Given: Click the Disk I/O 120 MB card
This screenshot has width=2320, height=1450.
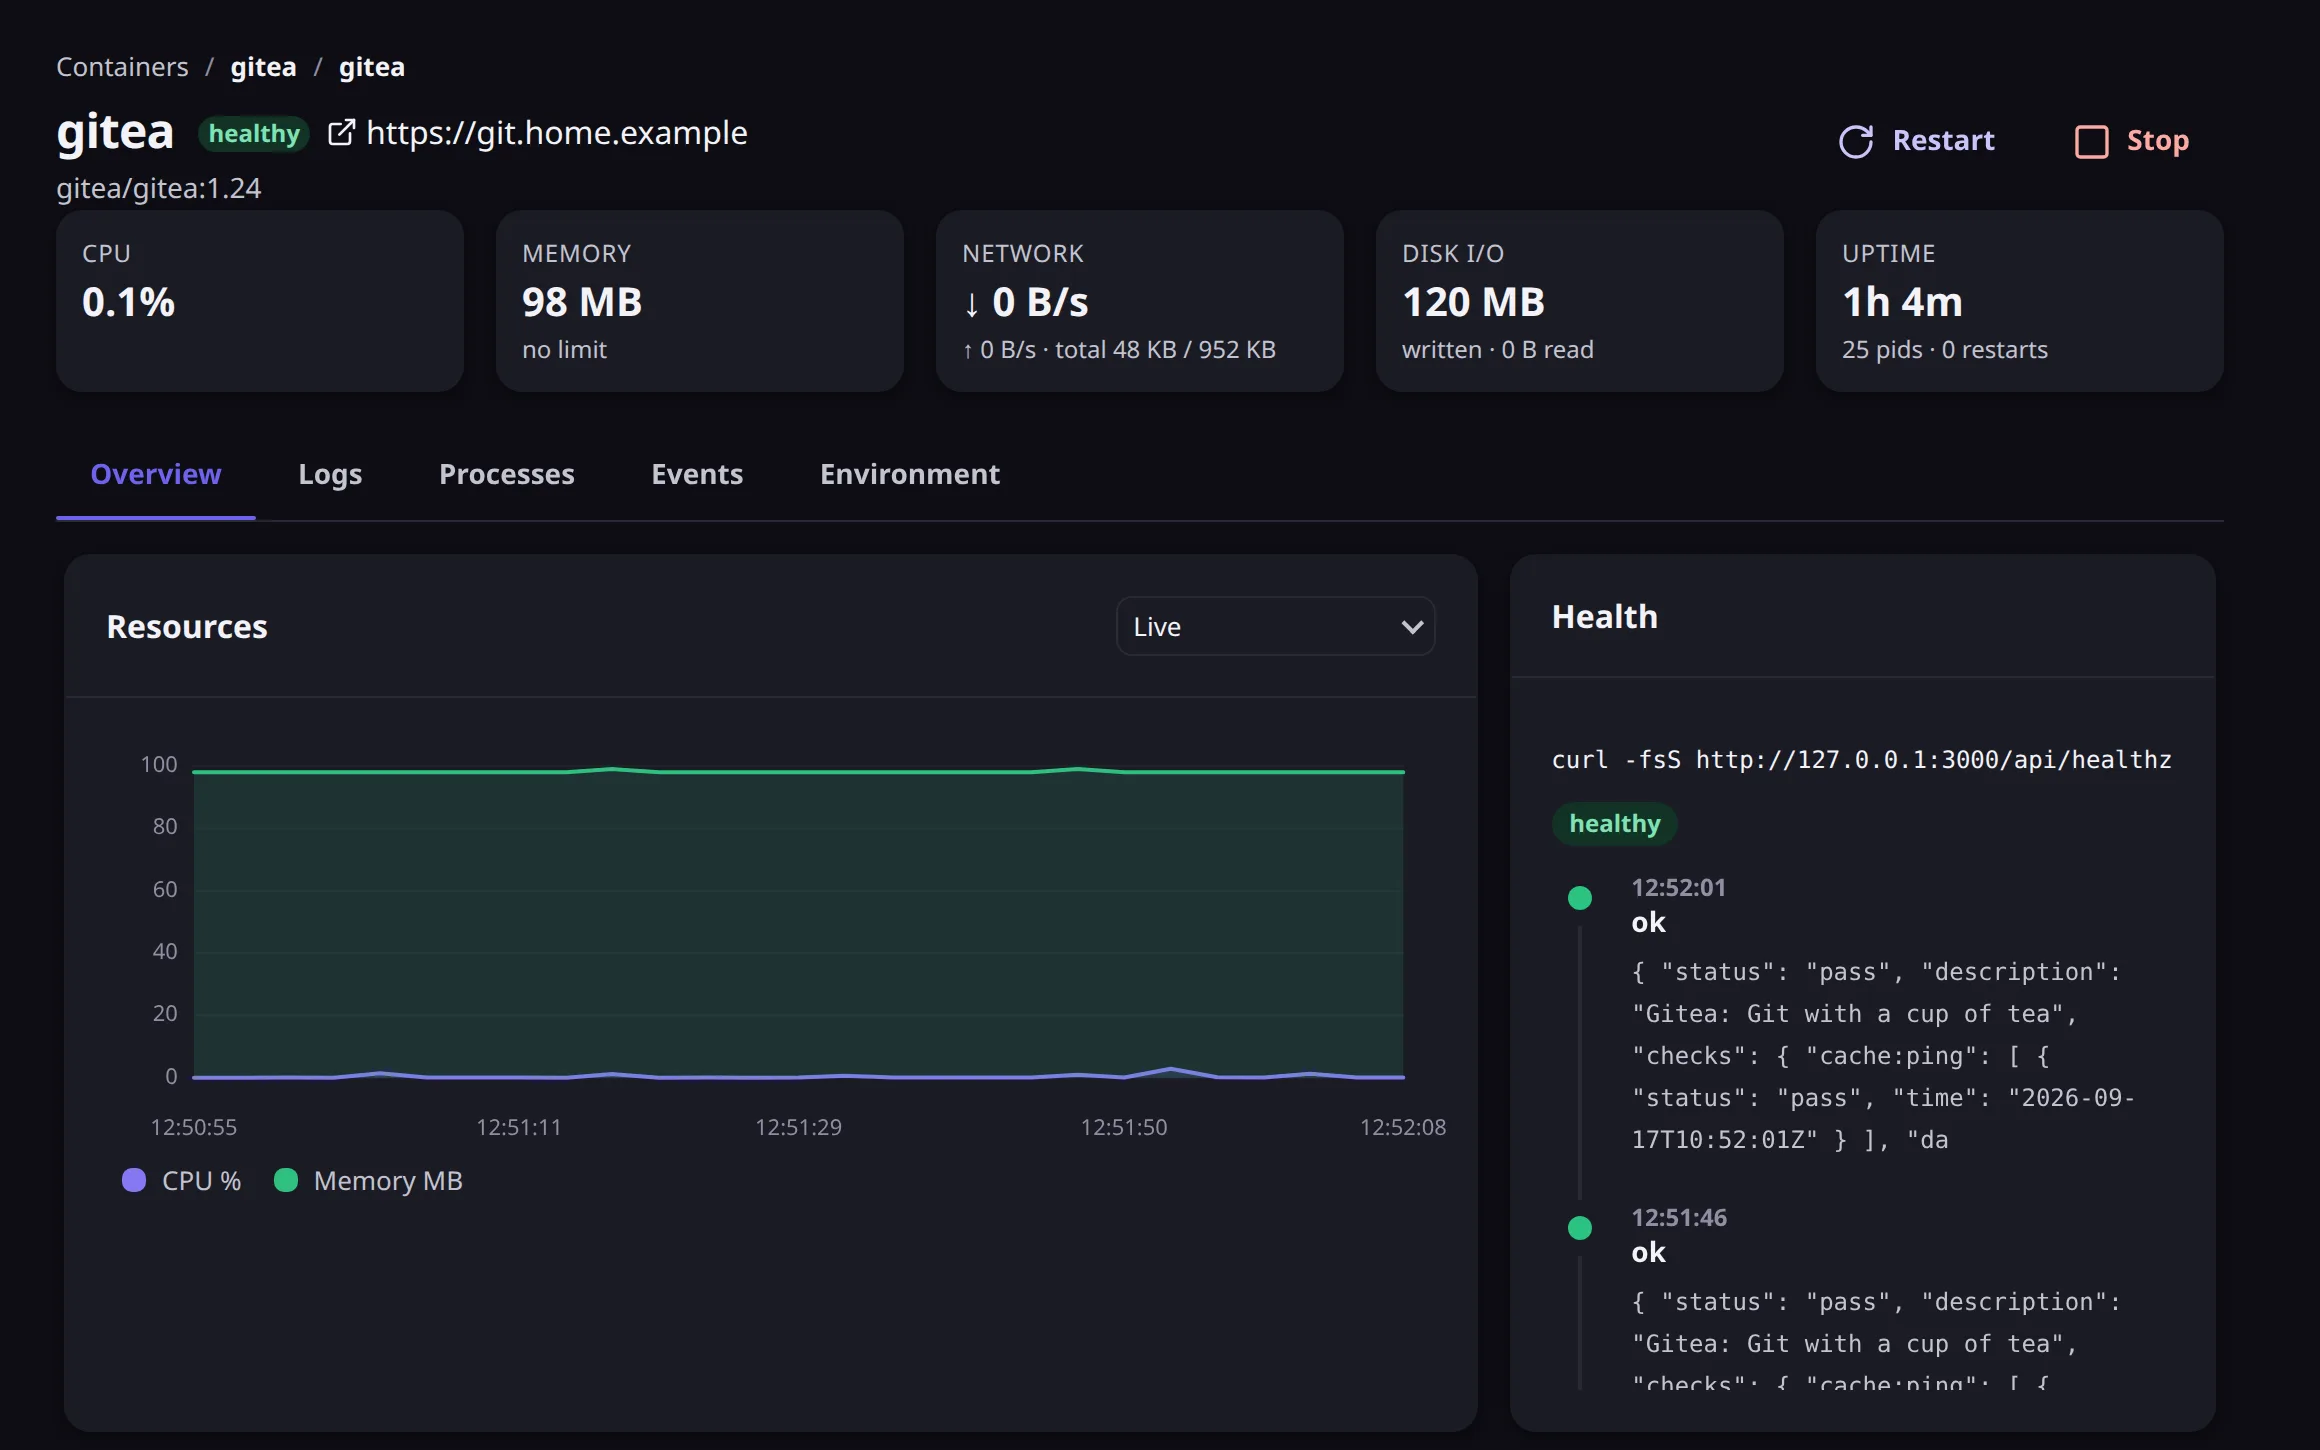Looking at the screenshot, I should [x=1580, y=301].
